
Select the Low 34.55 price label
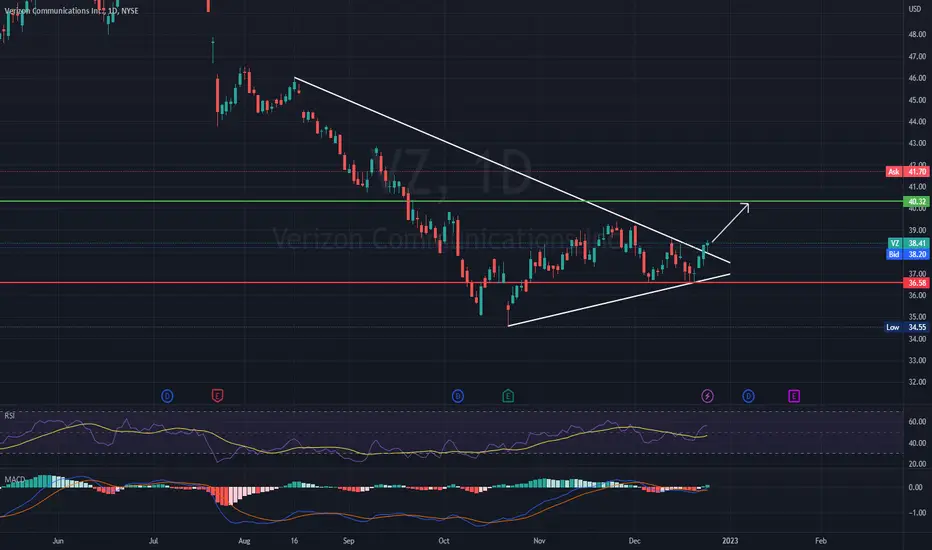(x=906, y=327)
